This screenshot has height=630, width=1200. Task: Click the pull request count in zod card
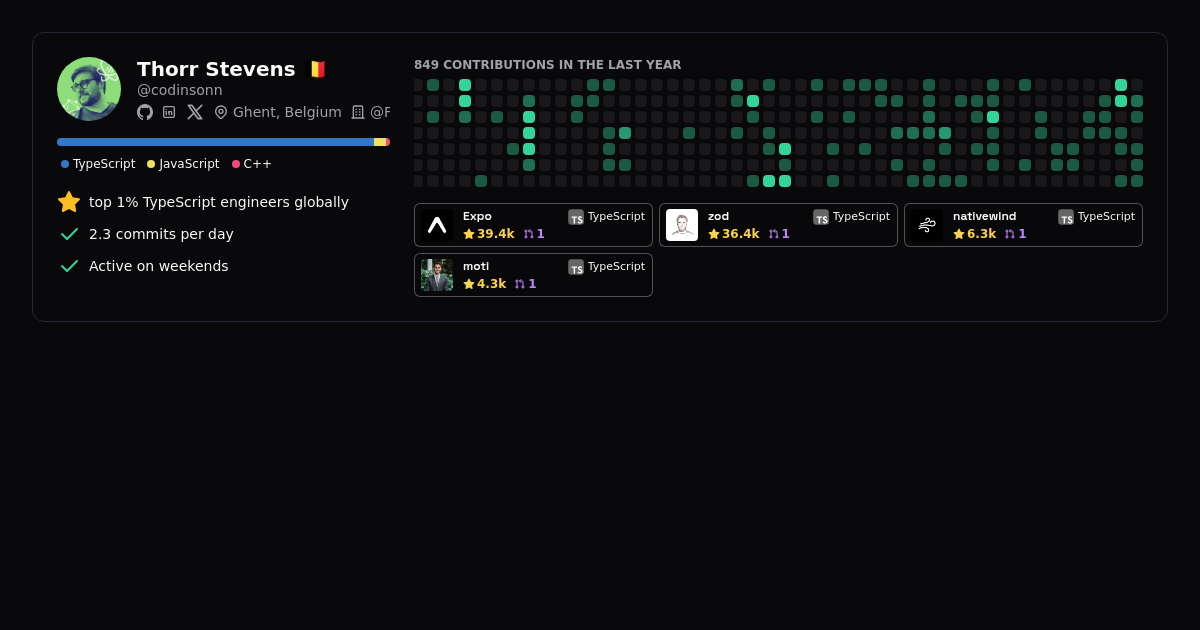[786, 234]
